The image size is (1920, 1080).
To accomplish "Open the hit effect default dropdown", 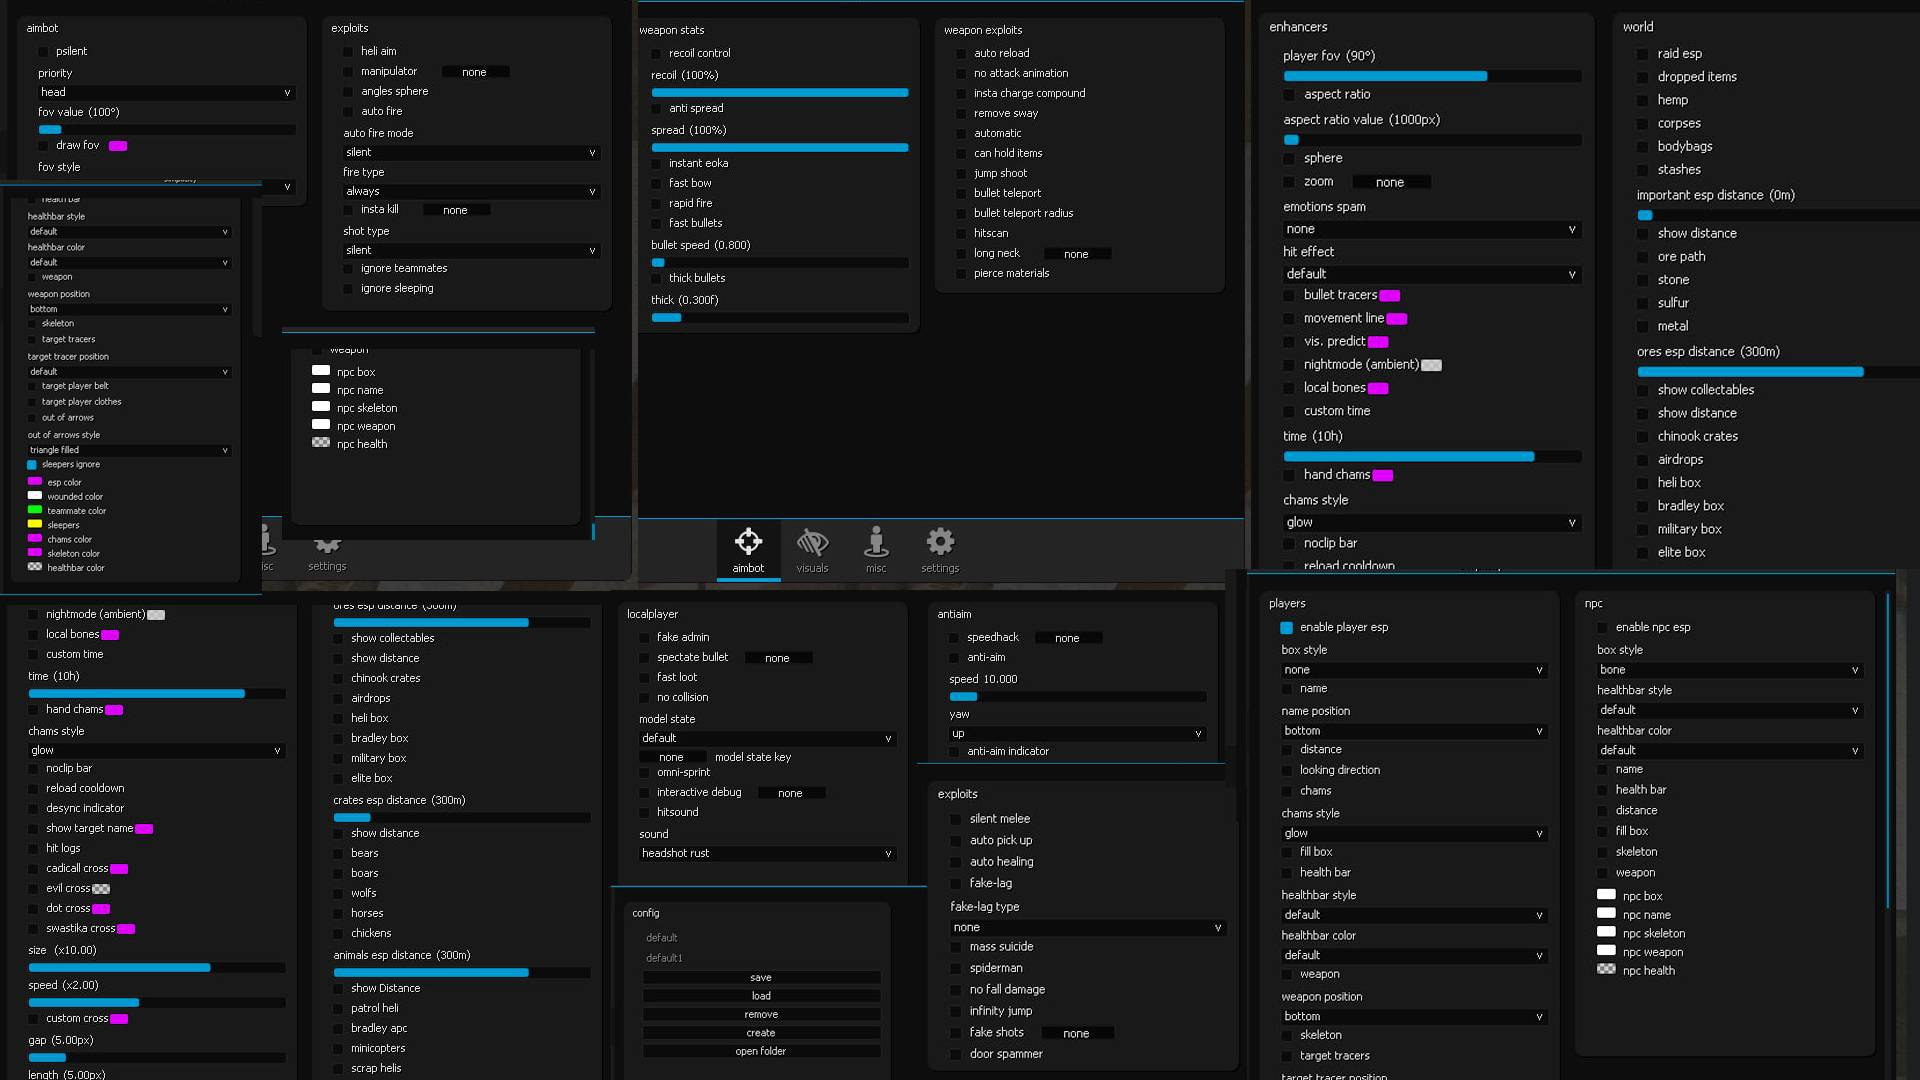I will click(x=1431, y=274).
